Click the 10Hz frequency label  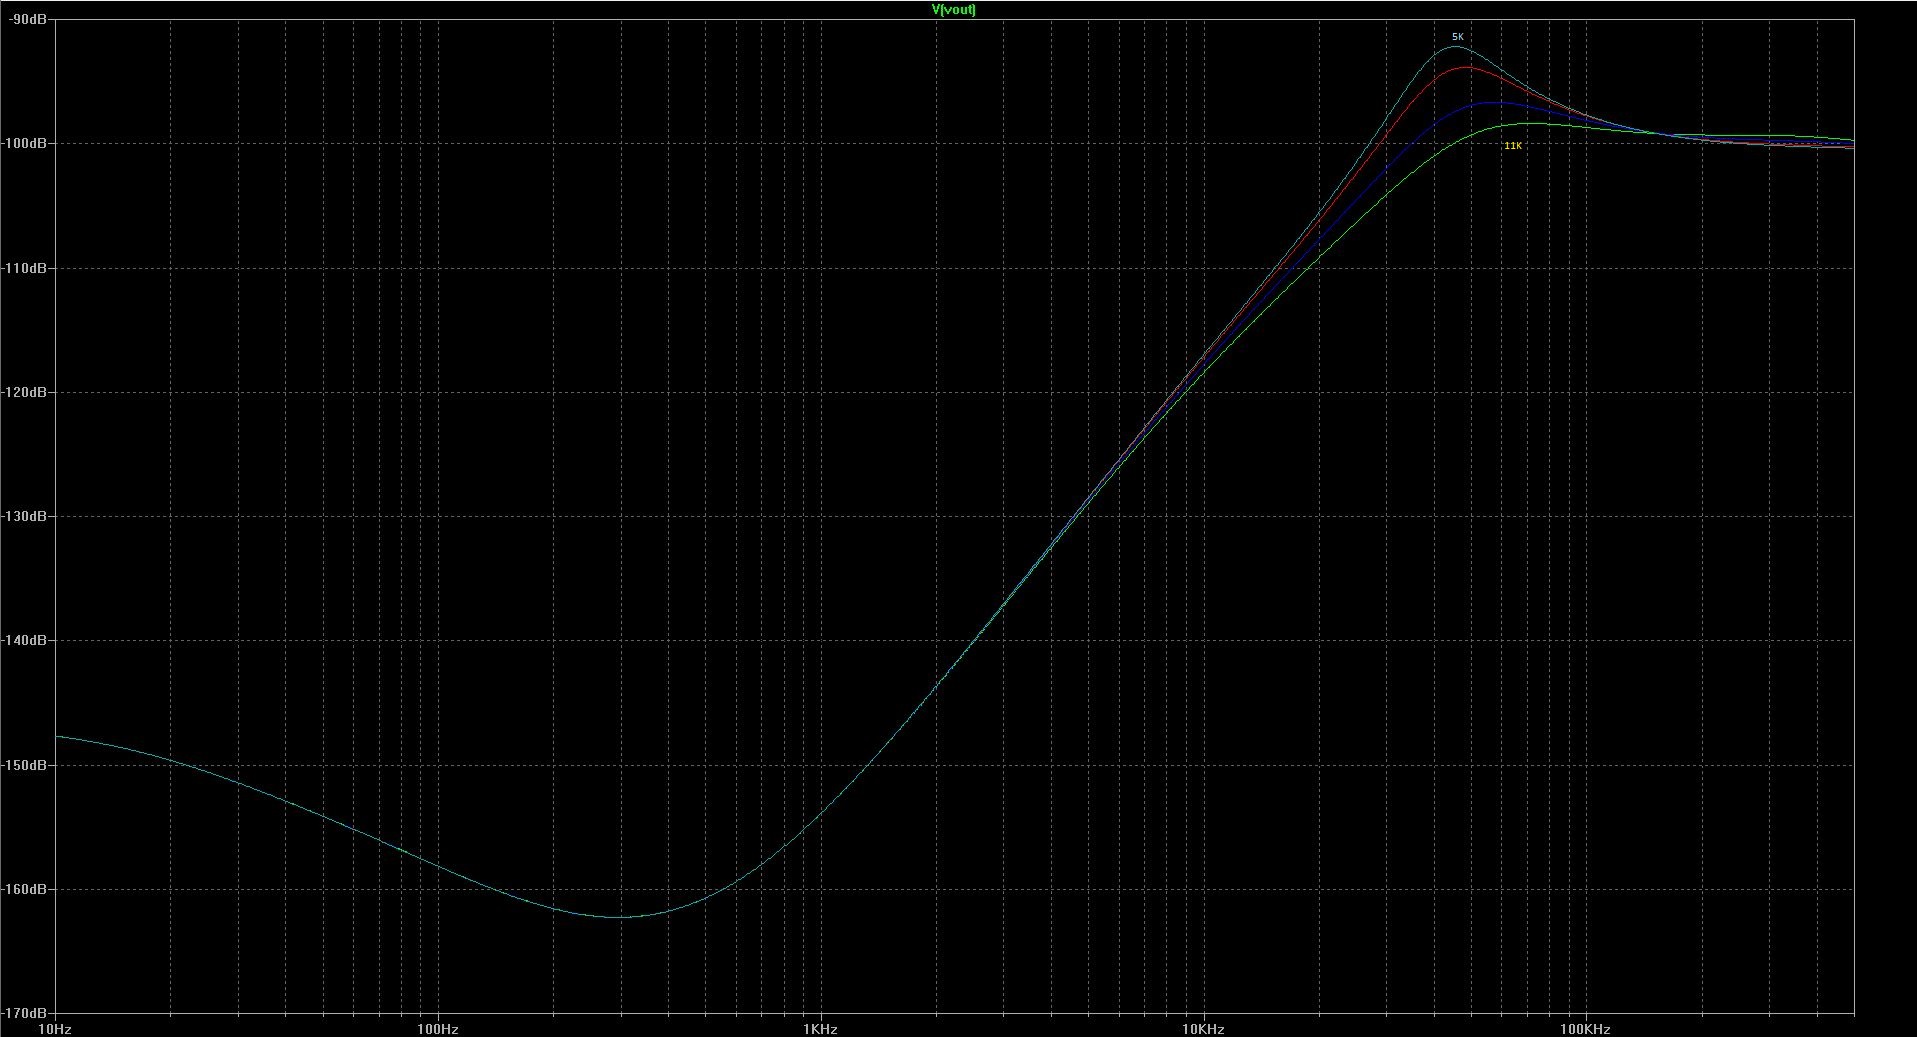pos(54,1029)
